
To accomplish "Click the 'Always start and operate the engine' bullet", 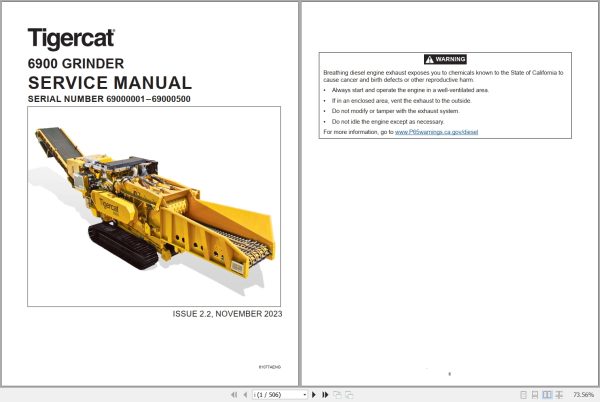I will click(410, 90).
